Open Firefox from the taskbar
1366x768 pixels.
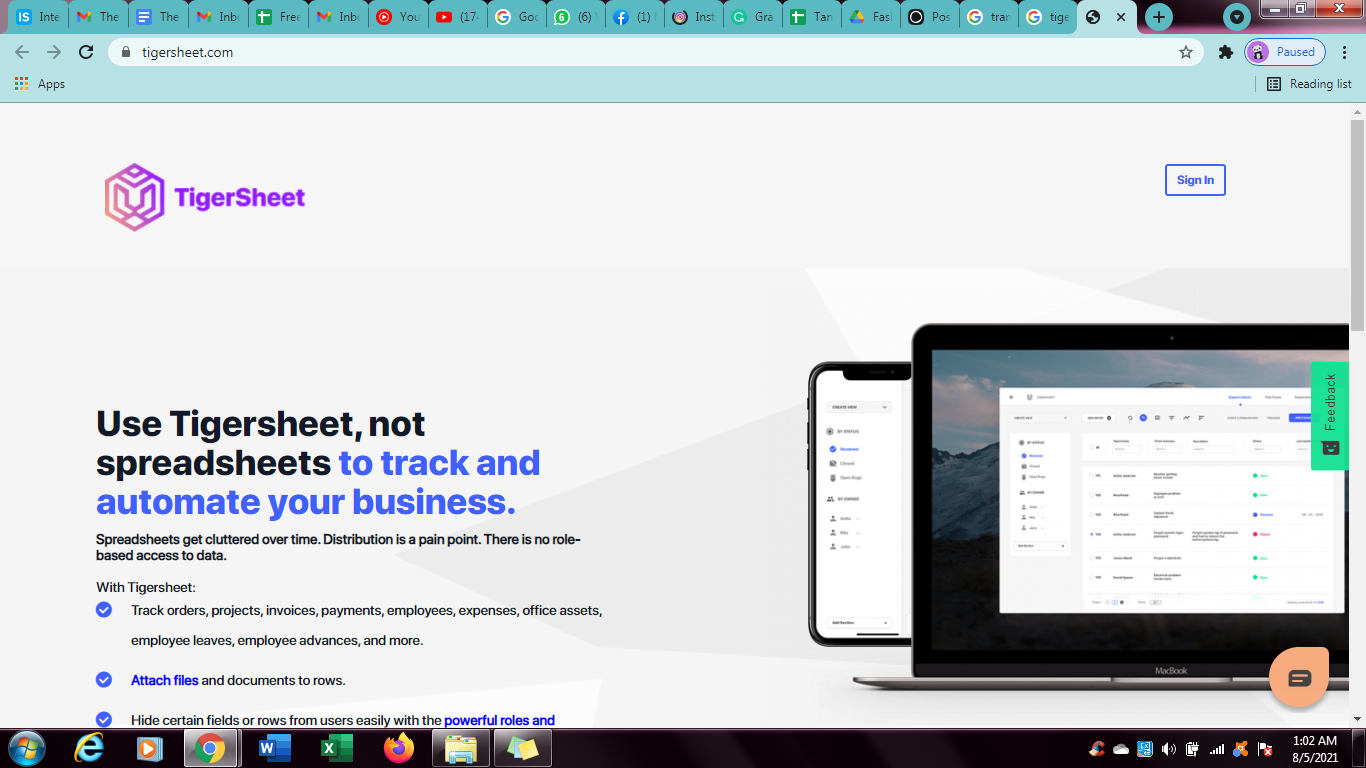pos(398,747)
